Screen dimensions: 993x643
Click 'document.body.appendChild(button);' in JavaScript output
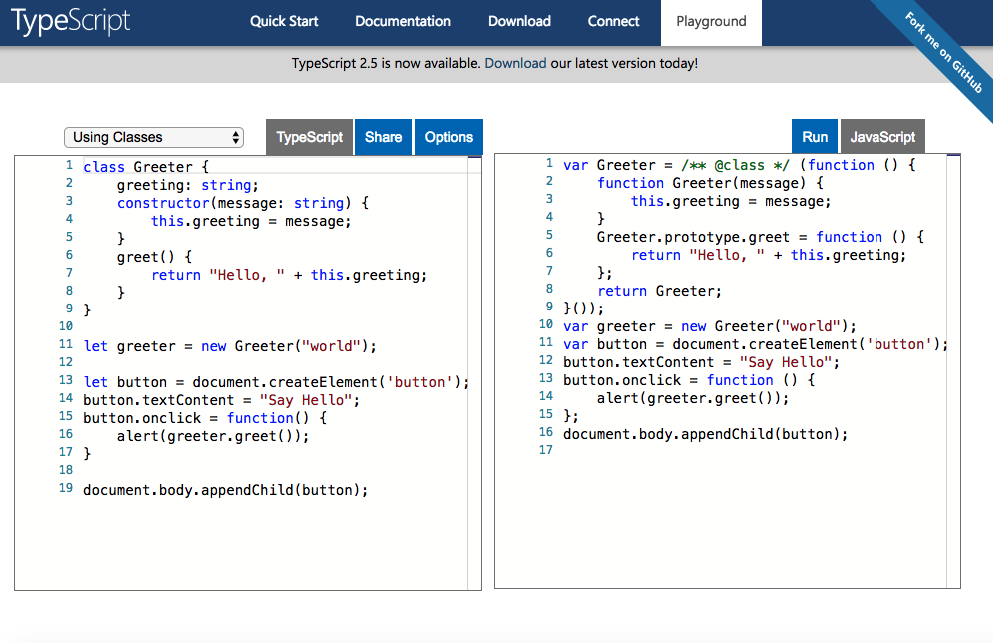tap(705, 434)
